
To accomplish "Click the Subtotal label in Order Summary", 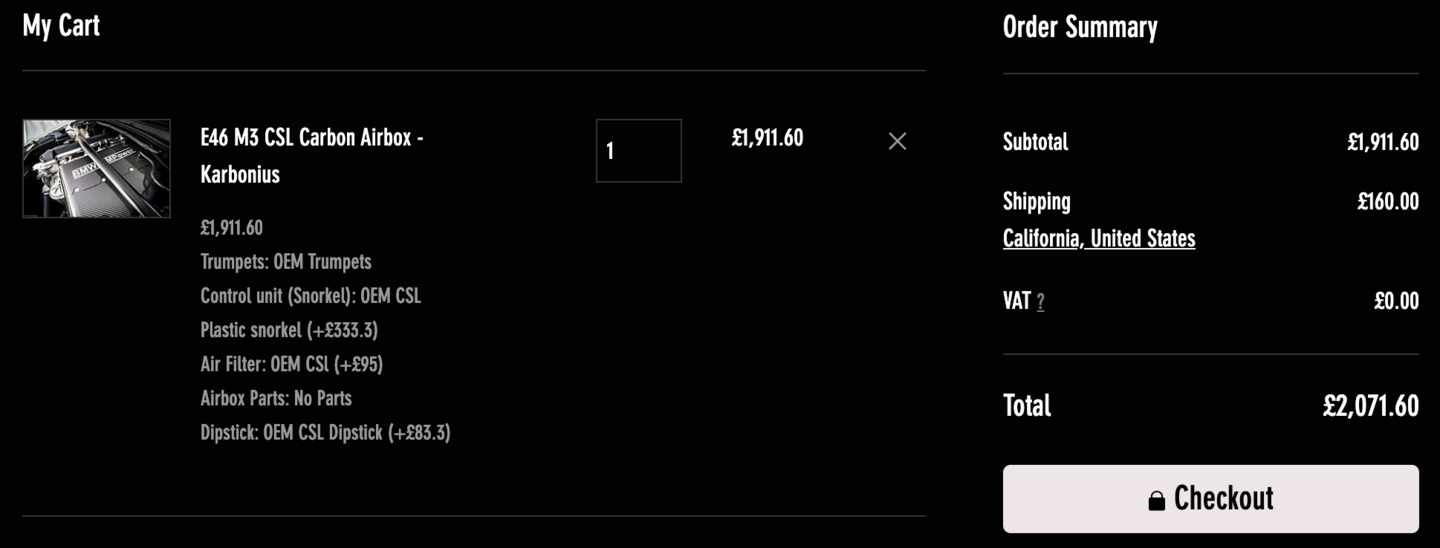I will point(1036,142).
